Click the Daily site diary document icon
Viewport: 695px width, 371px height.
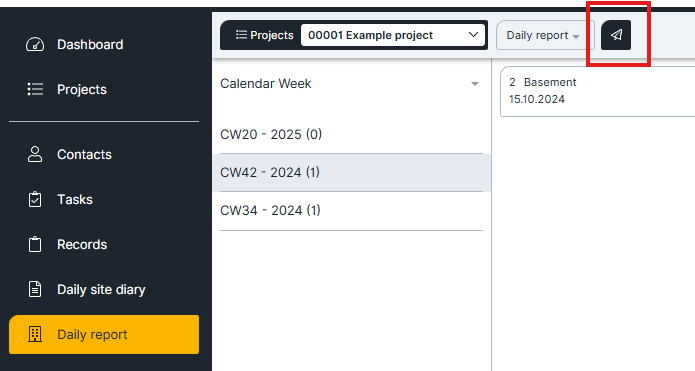(x=35, y=289)
